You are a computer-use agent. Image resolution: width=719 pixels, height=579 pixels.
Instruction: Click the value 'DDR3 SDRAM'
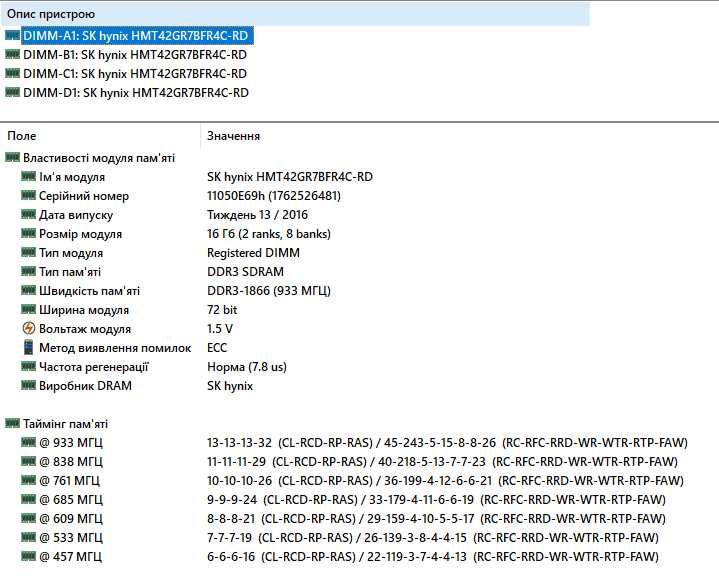pyautogui.click(x=245, y=272)
